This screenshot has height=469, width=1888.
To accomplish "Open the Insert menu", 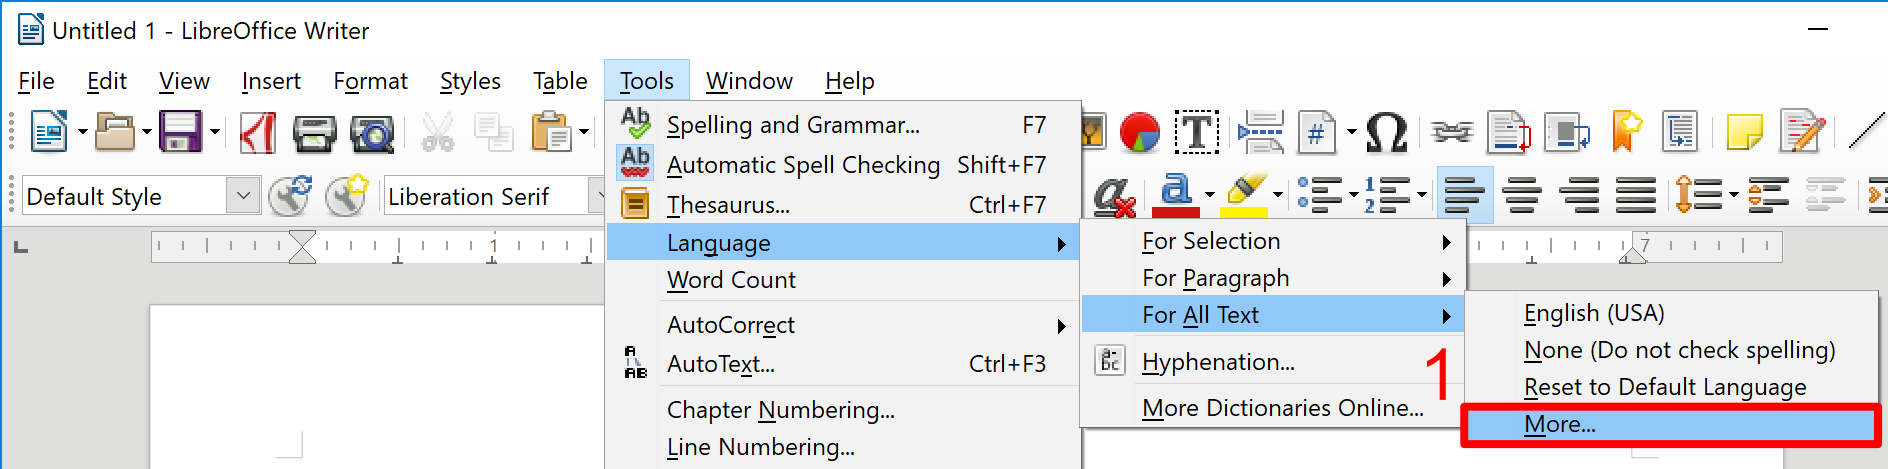I will tap(271, 81).
